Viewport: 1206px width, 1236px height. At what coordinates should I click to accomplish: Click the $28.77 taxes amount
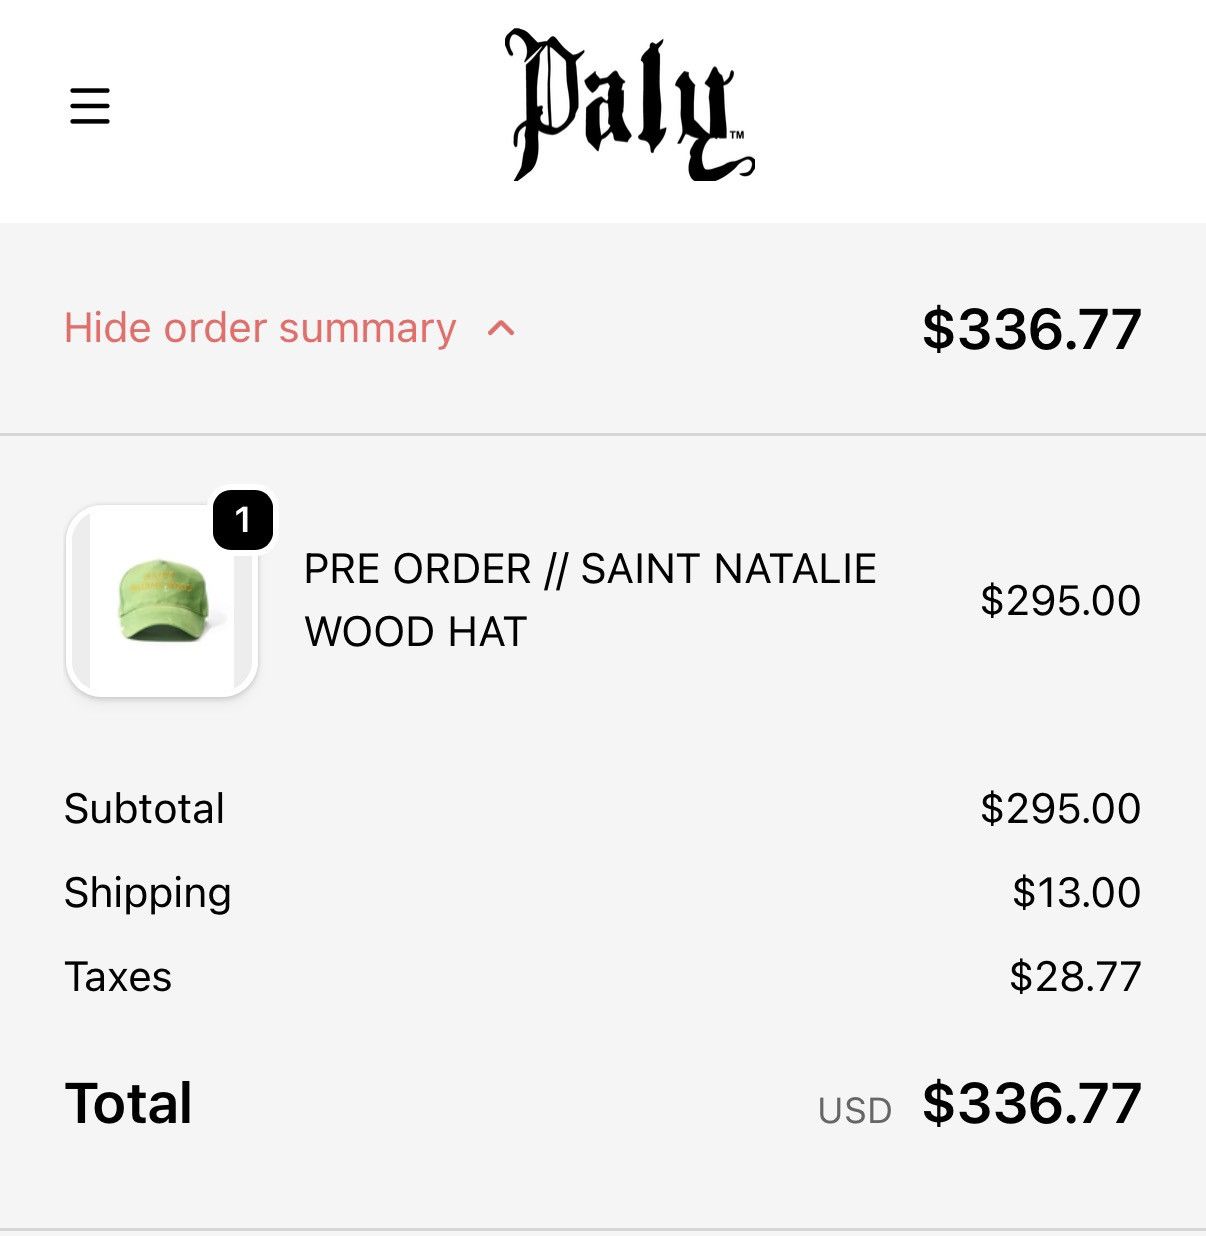pyautogui.click(x=1075, y=976)
